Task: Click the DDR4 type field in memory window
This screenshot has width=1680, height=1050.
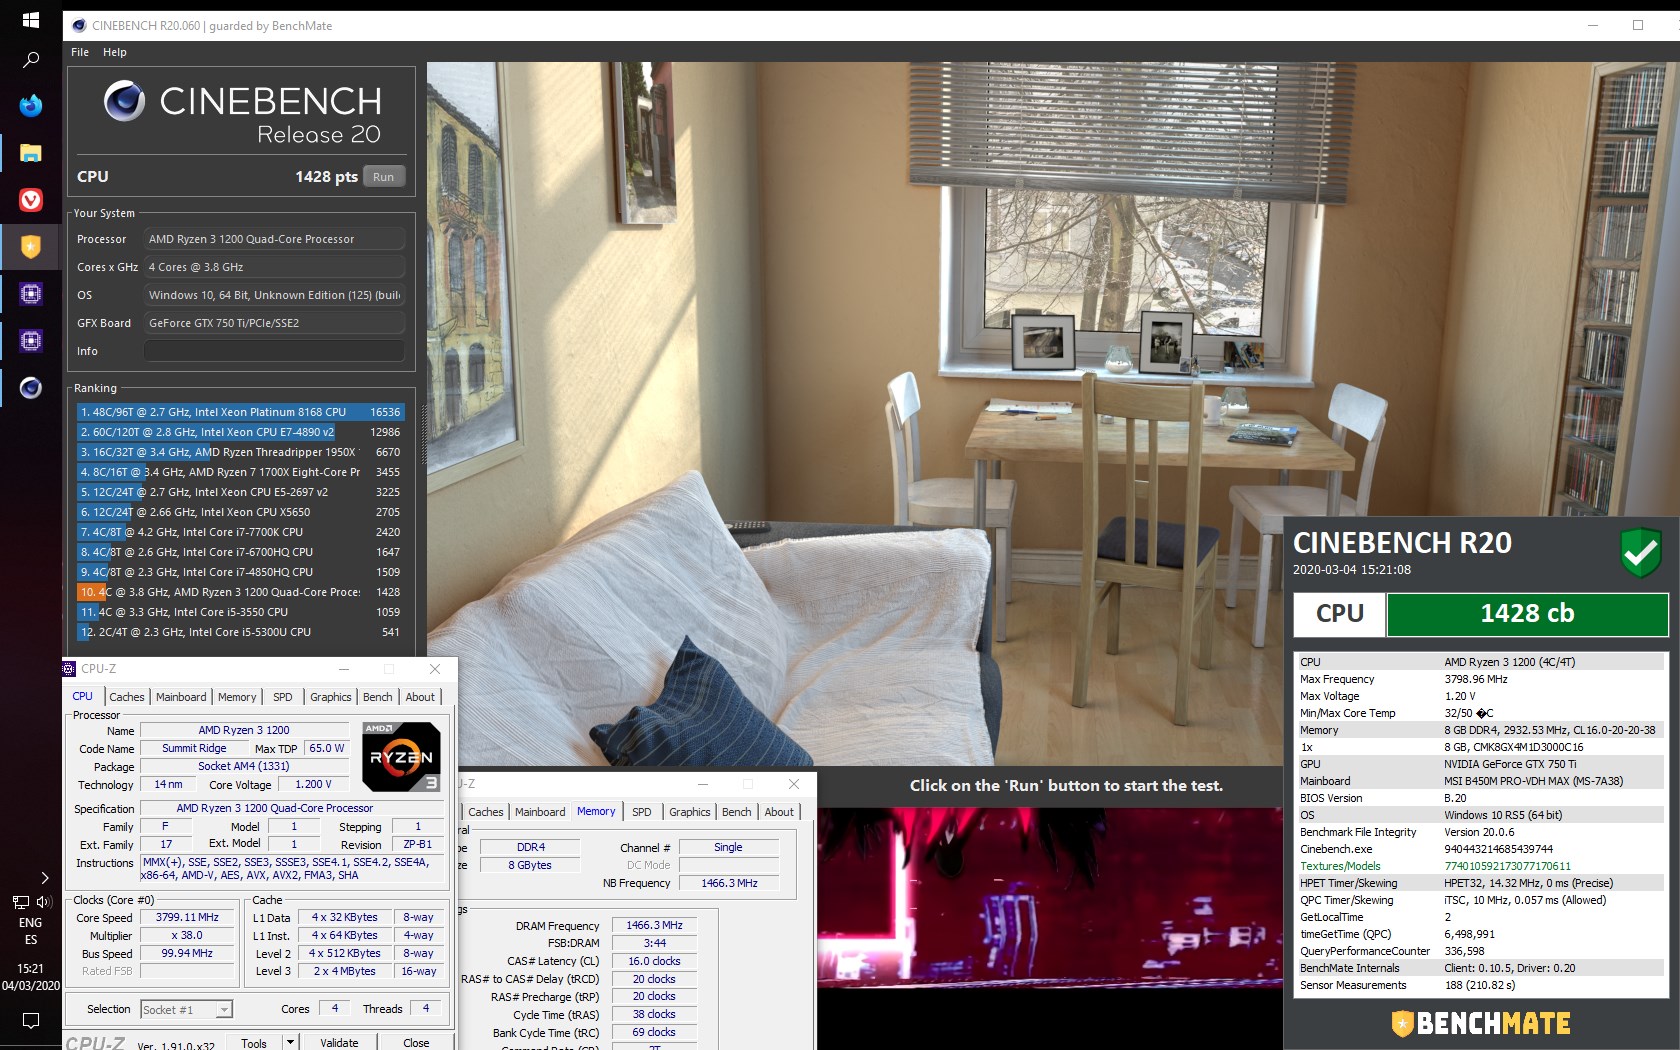Action: (x=531, y=847)
